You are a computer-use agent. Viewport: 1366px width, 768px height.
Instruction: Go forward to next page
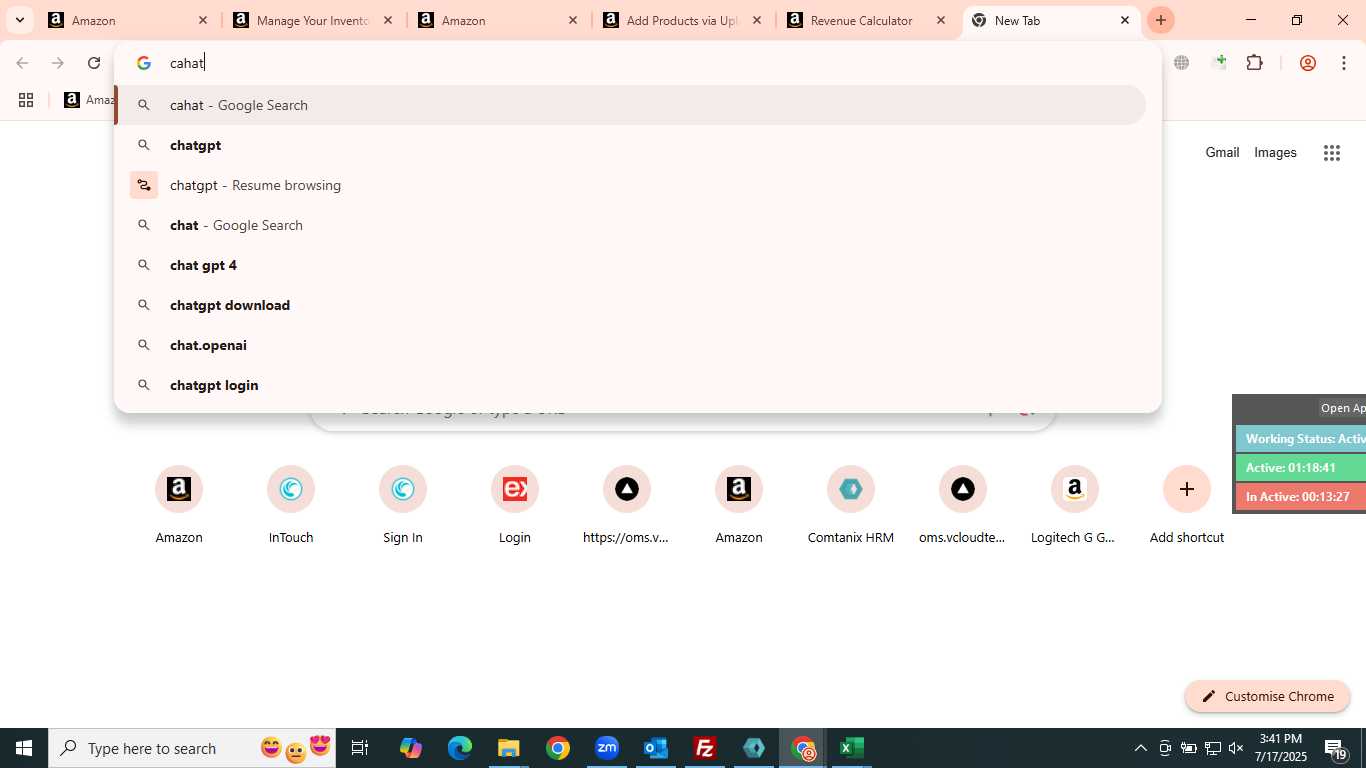tap(58, 63)
